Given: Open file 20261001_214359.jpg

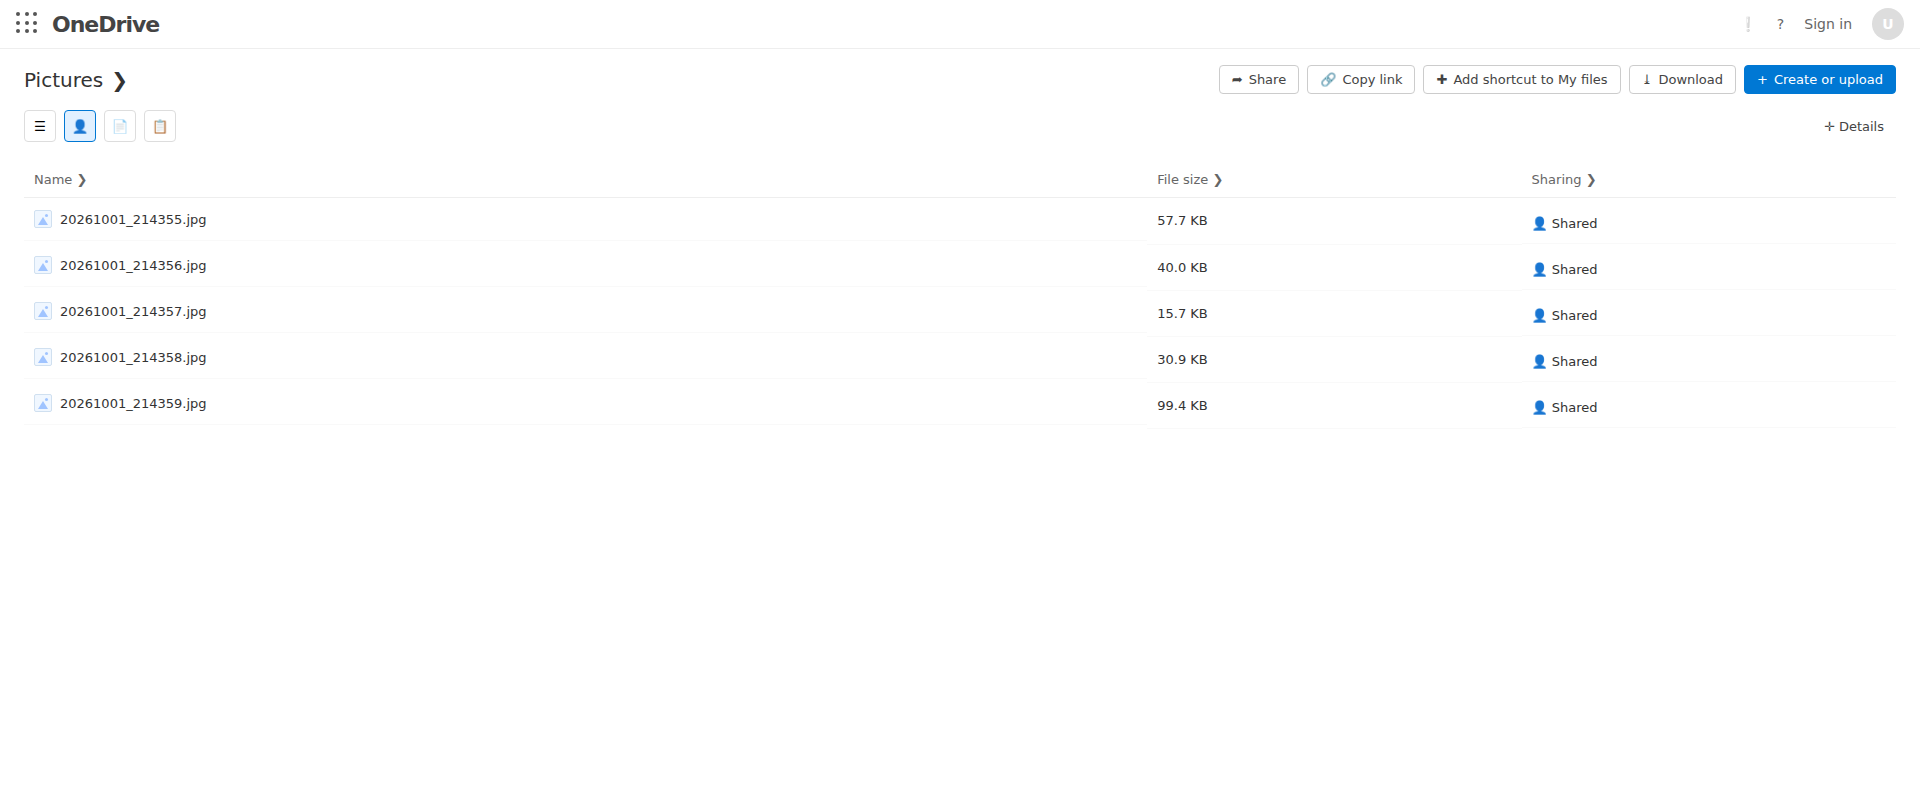Looking at the screenshot, I should (x=133, y=403).
